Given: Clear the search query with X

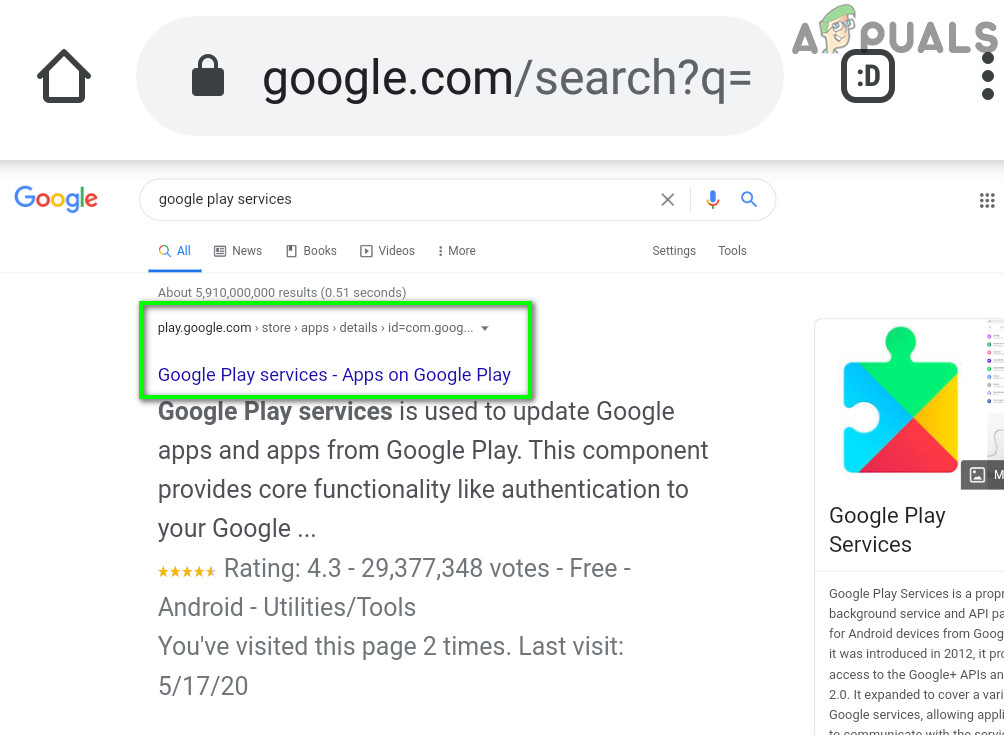Looking at the screenshot, I should pyautogui.click(x=668, y=200).
